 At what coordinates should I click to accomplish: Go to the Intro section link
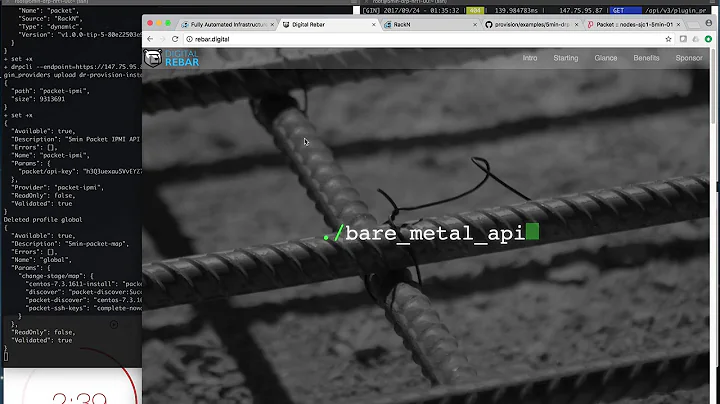coord(529,58)
